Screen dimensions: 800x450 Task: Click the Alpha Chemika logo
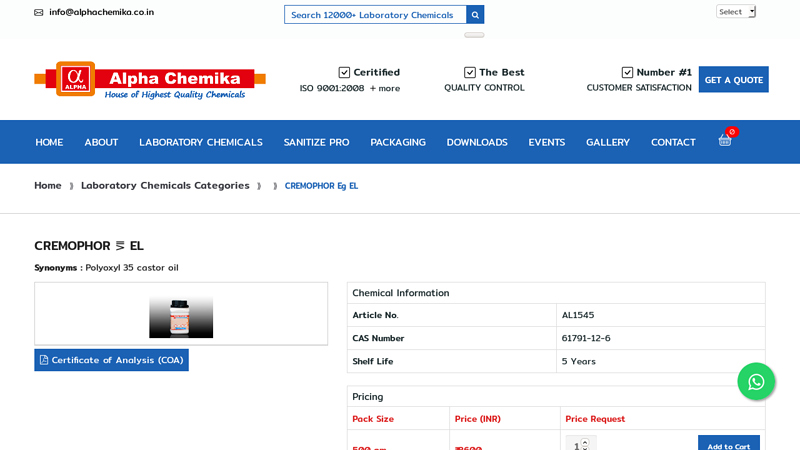point(150,80)
